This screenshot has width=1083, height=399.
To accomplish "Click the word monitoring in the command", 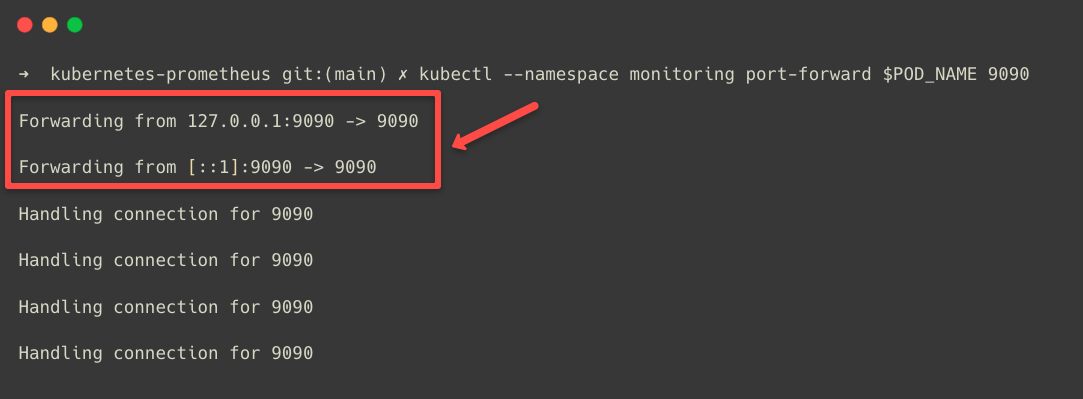I will pyautogui.click(x=682, y=75).
